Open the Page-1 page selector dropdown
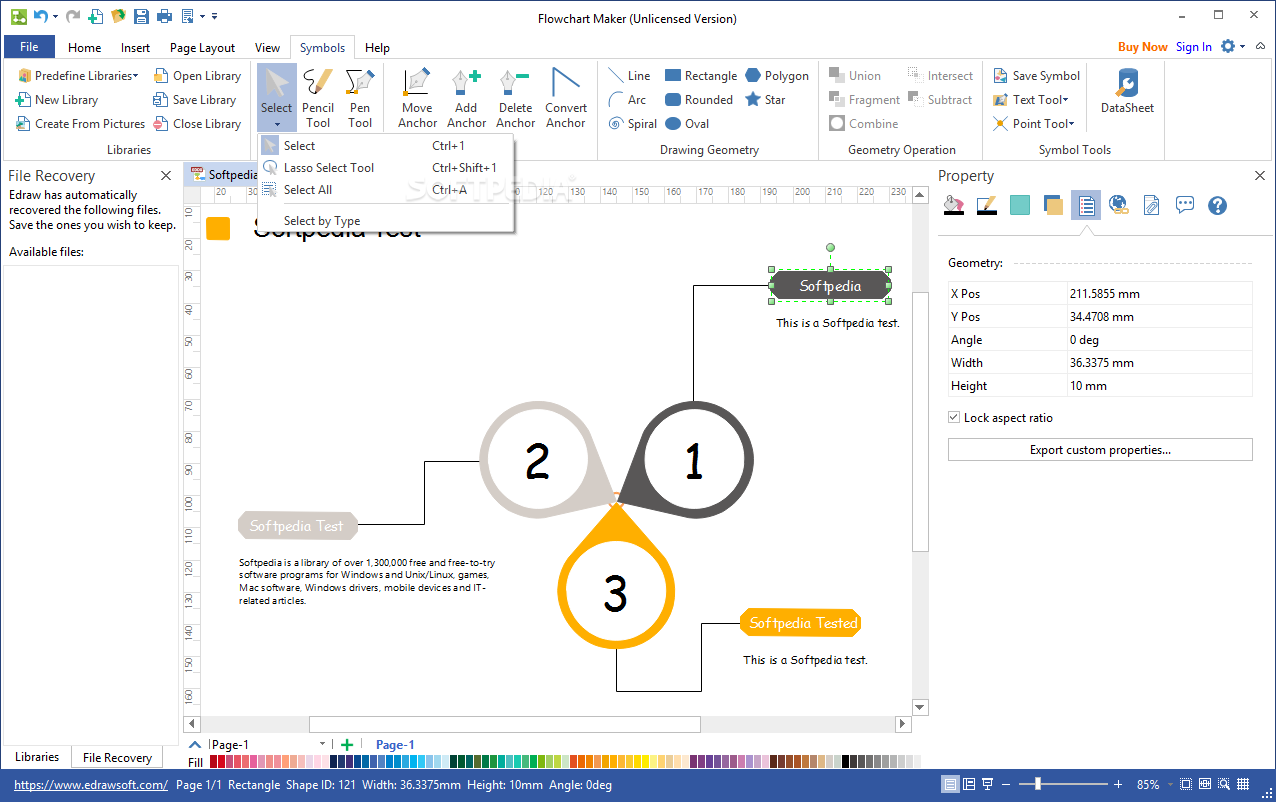 pyautogui.click(x=322, y=744)
